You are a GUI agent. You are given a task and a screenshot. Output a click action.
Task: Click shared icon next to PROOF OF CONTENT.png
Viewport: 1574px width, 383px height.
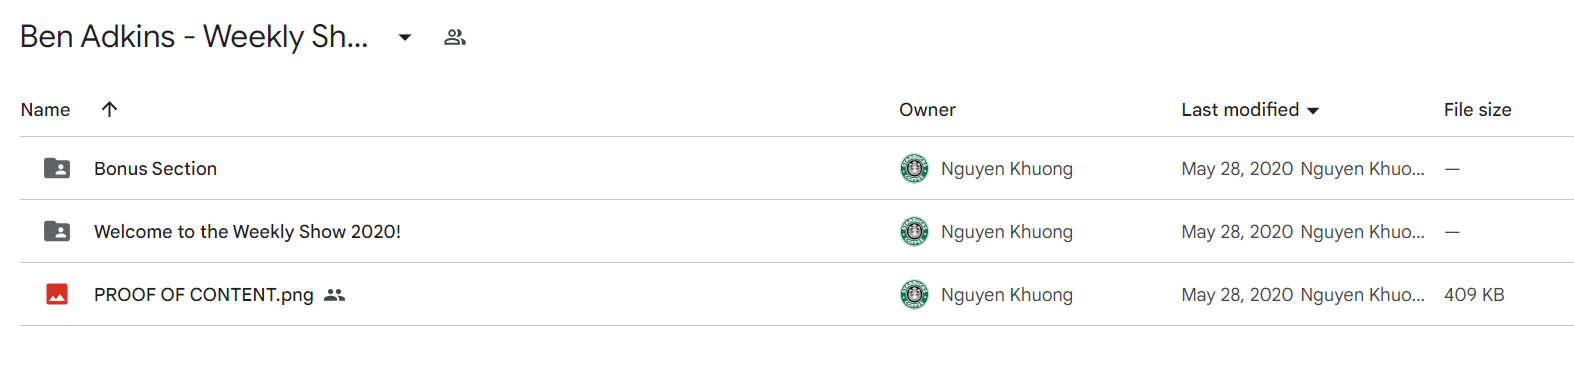pos(335,295)
